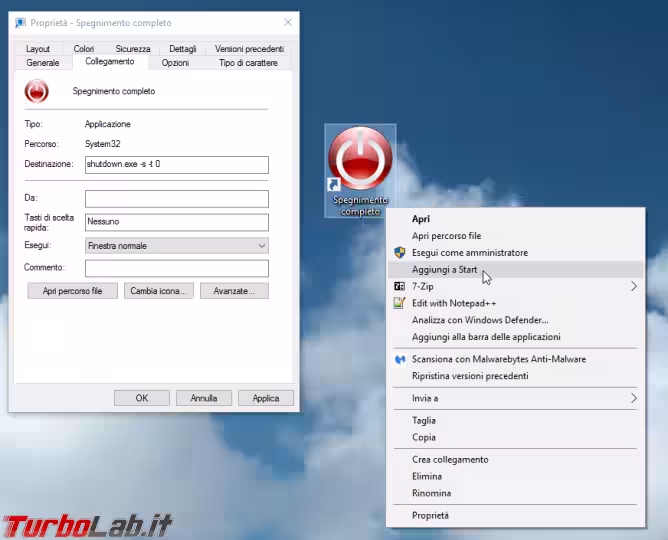Screen dimensions: 668x540
Task: Choose Proprietà from the context menu
Action: coord(430,515)
